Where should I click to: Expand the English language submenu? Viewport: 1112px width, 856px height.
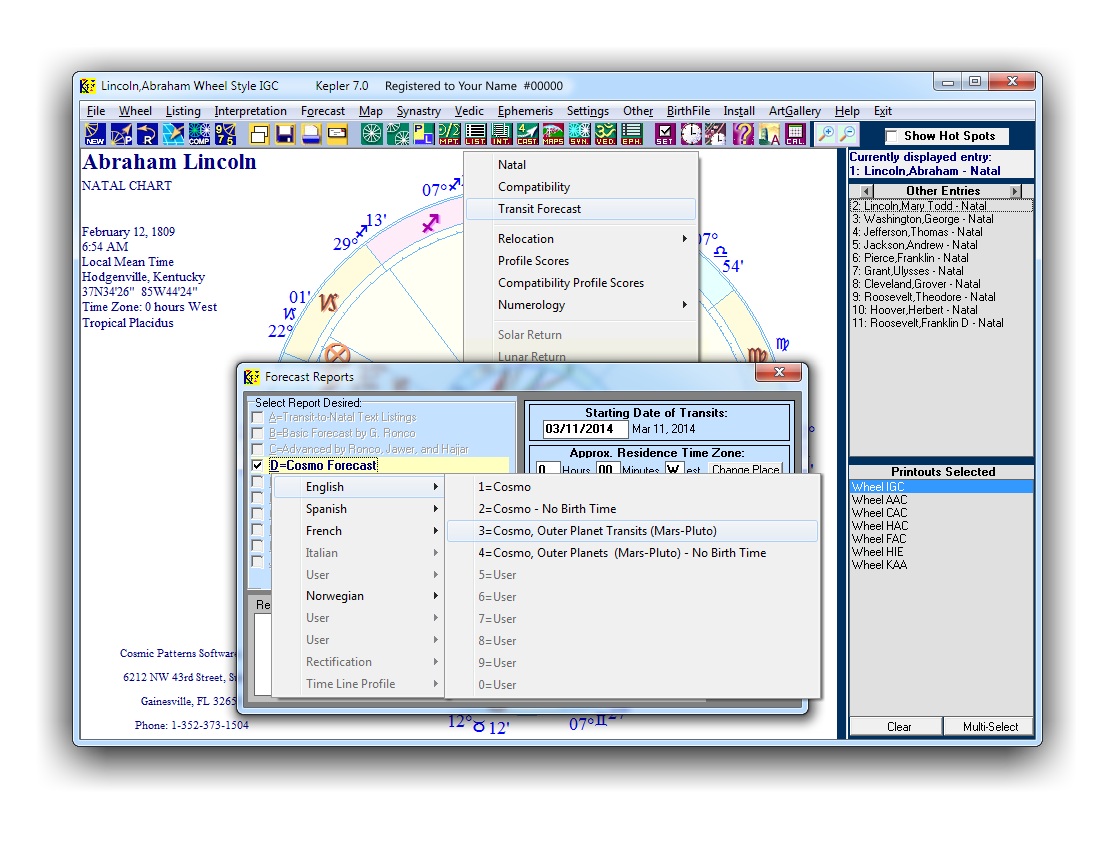point(359,487)
